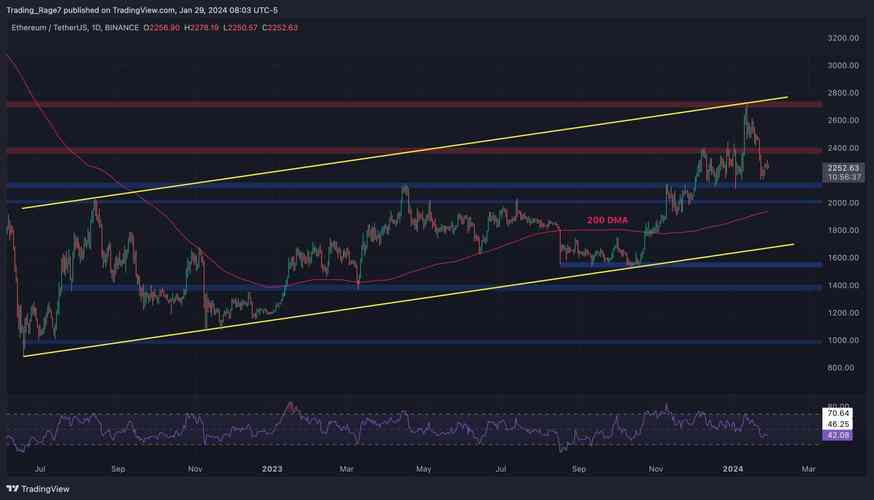Click the 1200.00 price axis label
874x500 pixels.
843,313
